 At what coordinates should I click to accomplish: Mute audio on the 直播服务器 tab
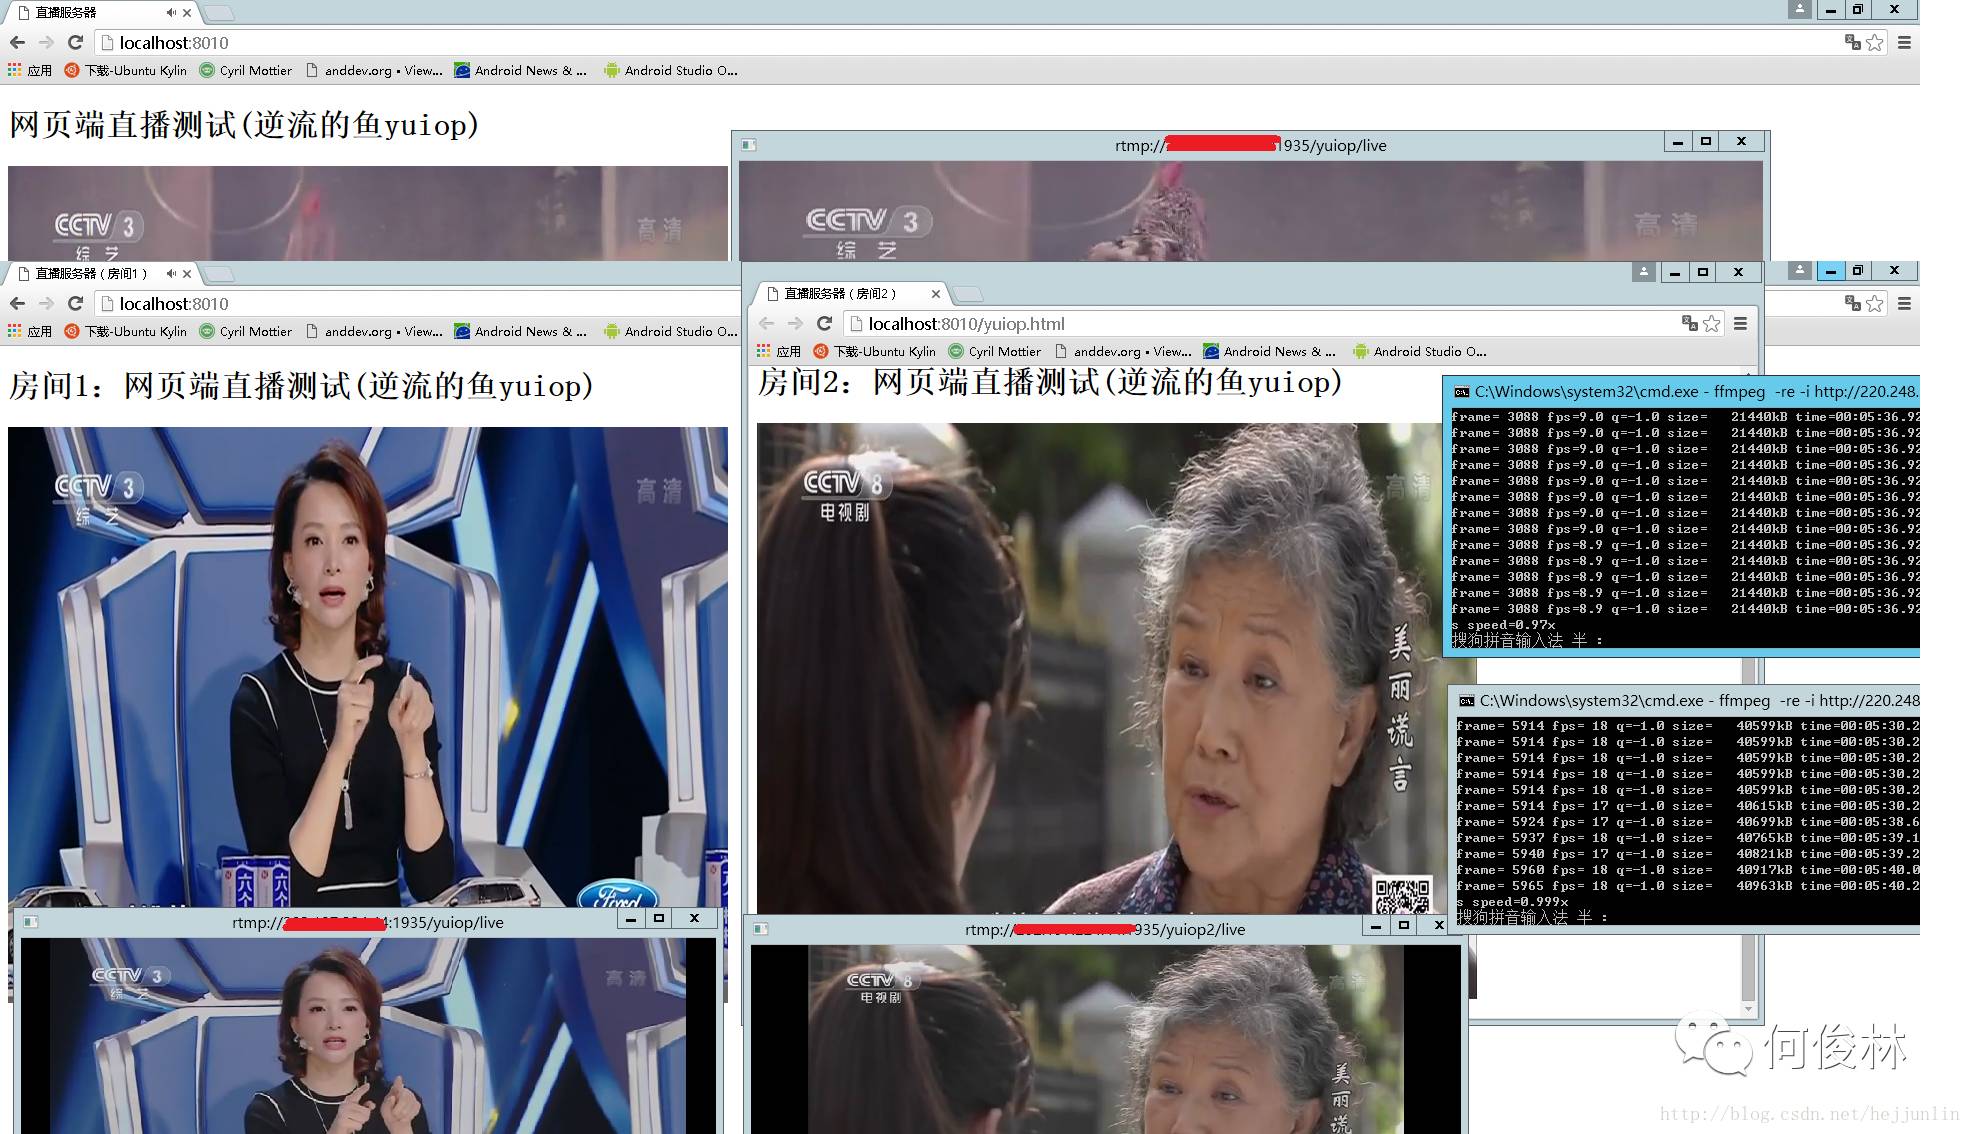pyautogui.click(x=171, y=13)
